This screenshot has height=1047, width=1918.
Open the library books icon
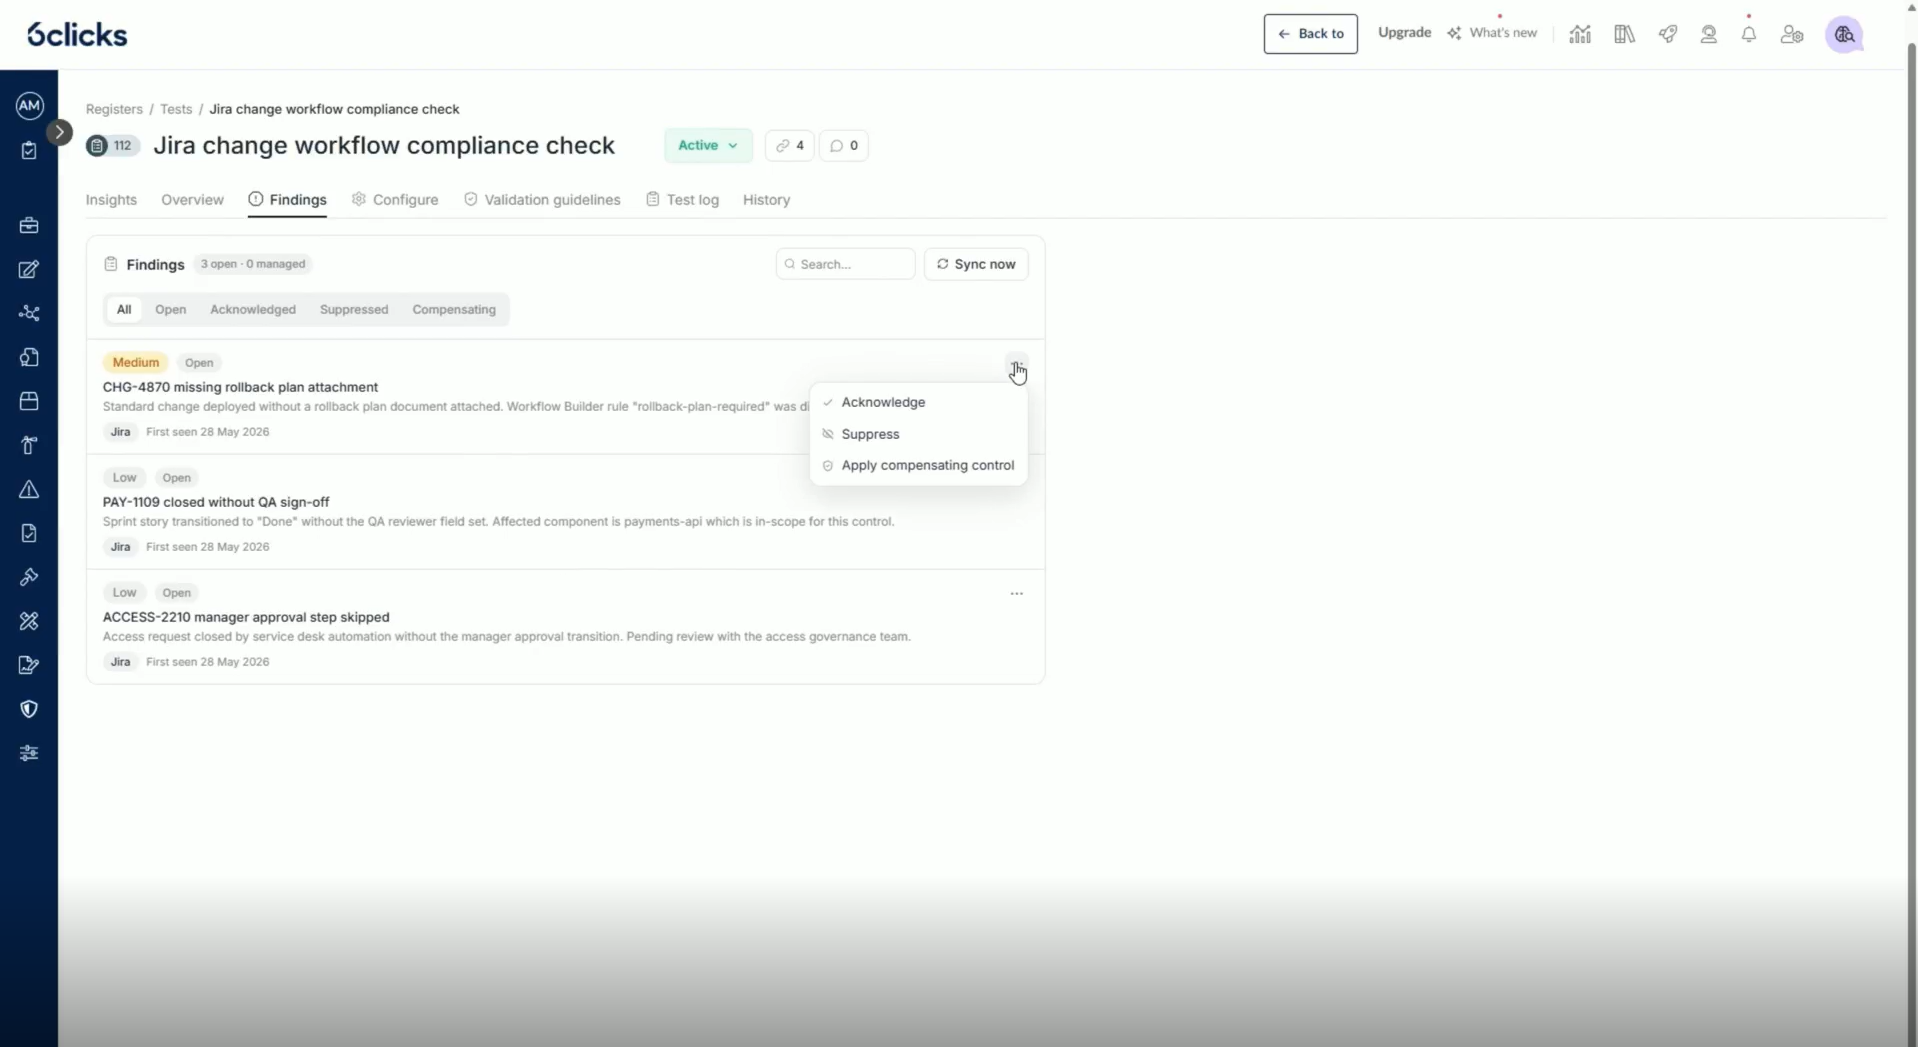click(1624, 34)
